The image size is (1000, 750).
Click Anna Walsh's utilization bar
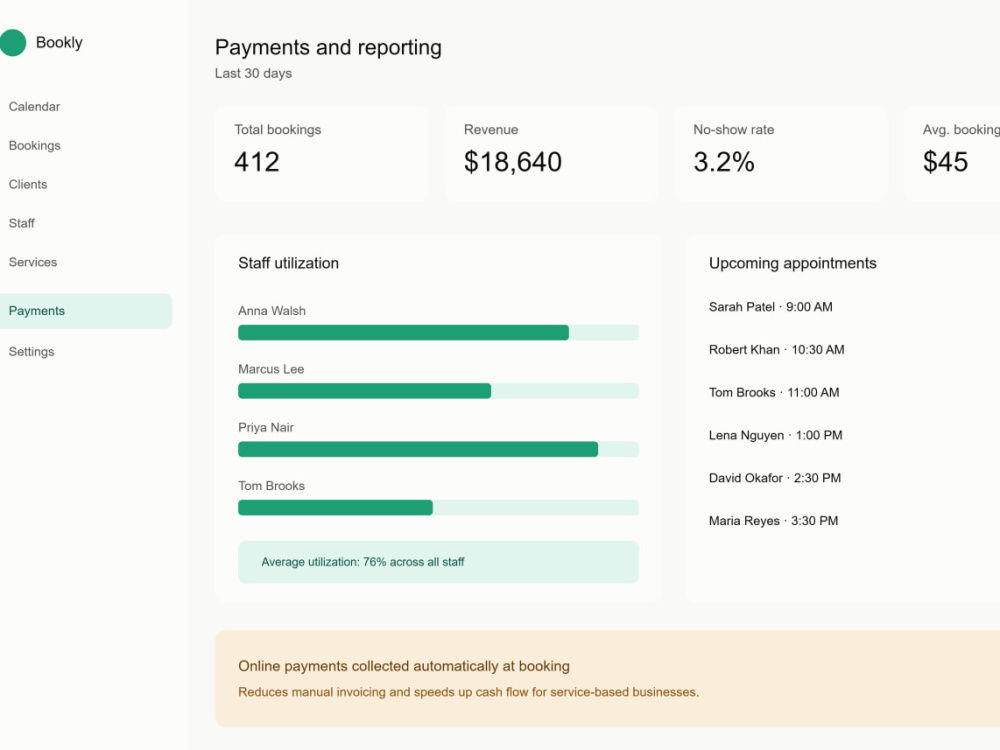point(438,332)
